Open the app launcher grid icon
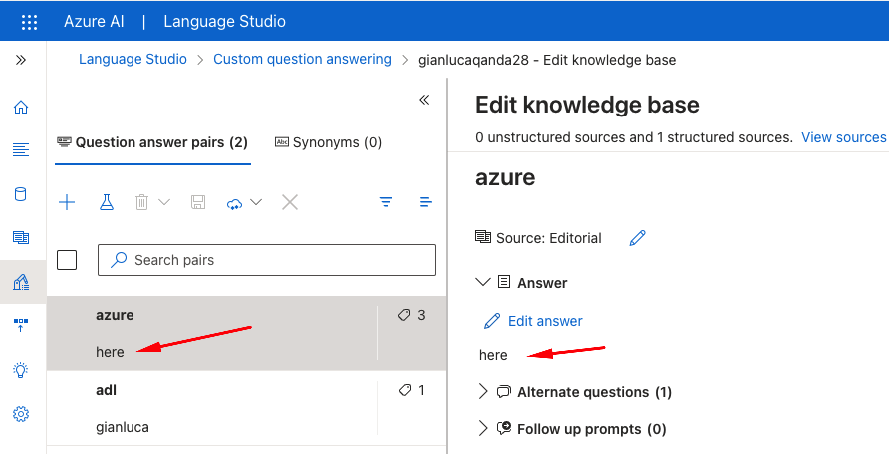This screenshot has width=889, height=454. 29,22
